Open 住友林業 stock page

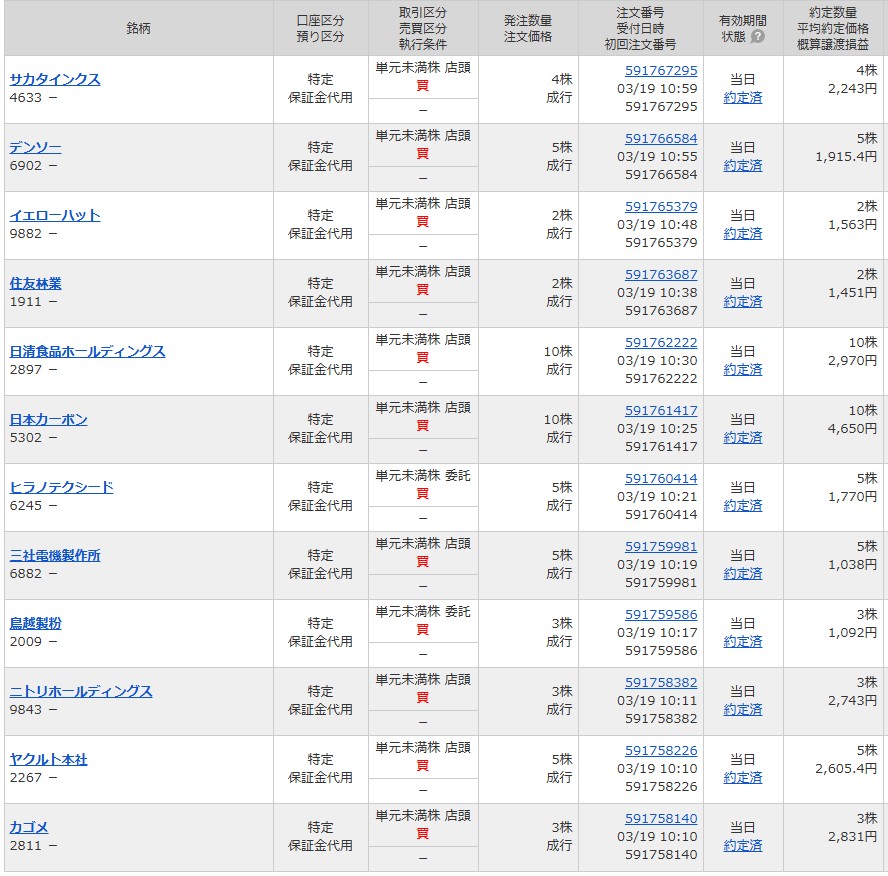(35, 284)
